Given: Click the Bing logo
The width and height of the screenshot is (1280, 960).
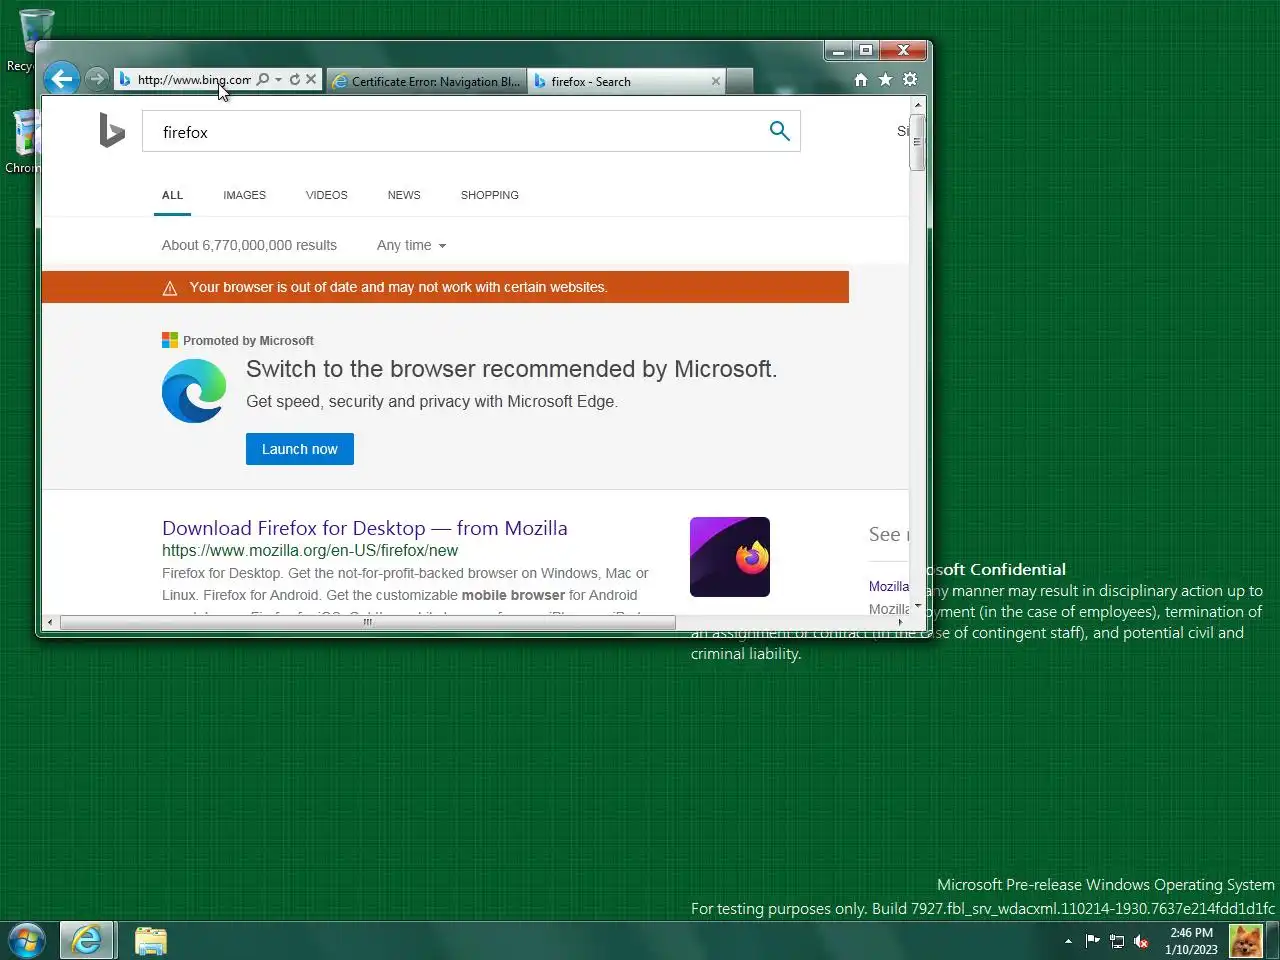Looking at the screenshot, I should [x=112, y=130].
